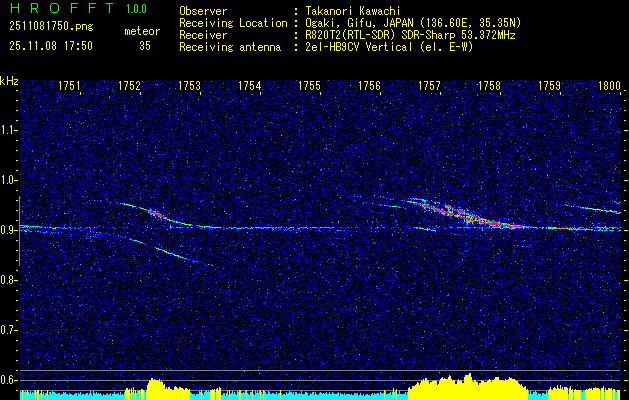Click the gray vertical range bar at left
The width and height of the screenshot is (629, 400).
point(19,231)
